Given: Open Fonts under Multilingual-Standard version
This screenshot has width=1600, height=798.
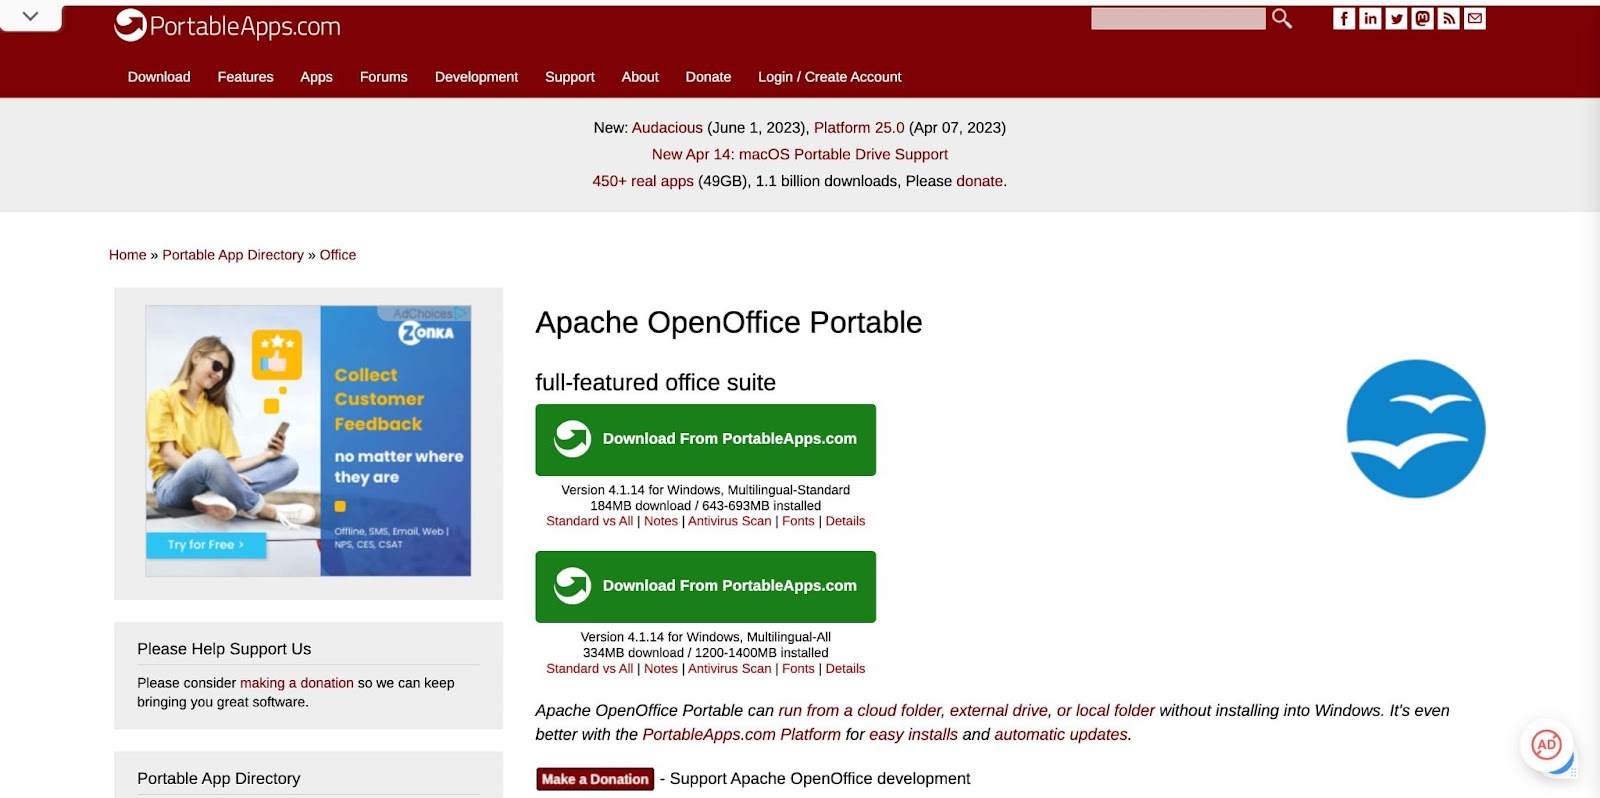Looking at the screenshot, I should click(798, 521).
